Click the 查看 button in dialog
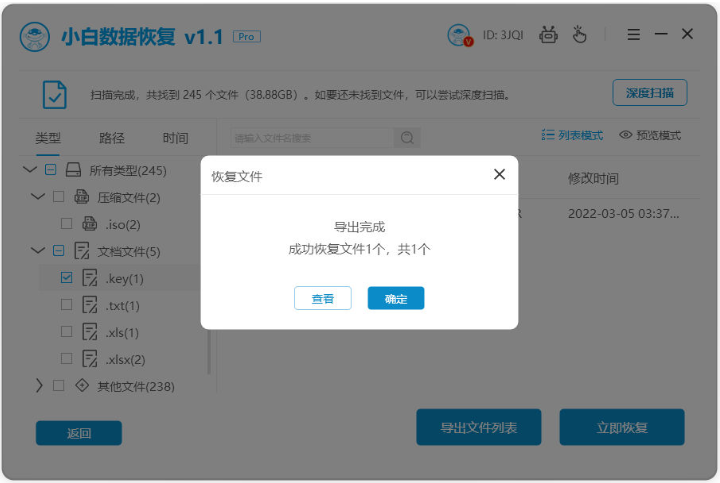This screenshot has height=483, width=720. click(322, 298)
